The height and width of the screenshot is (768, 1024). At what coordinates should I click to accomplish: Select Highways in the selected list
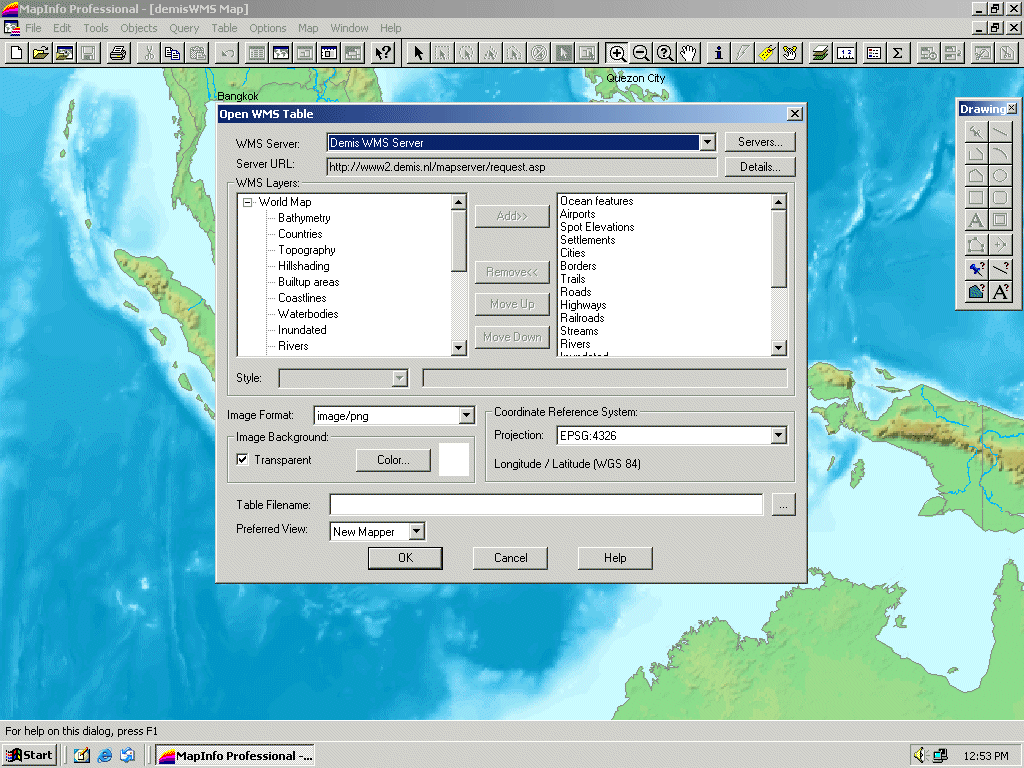click(x=583, y=305)
